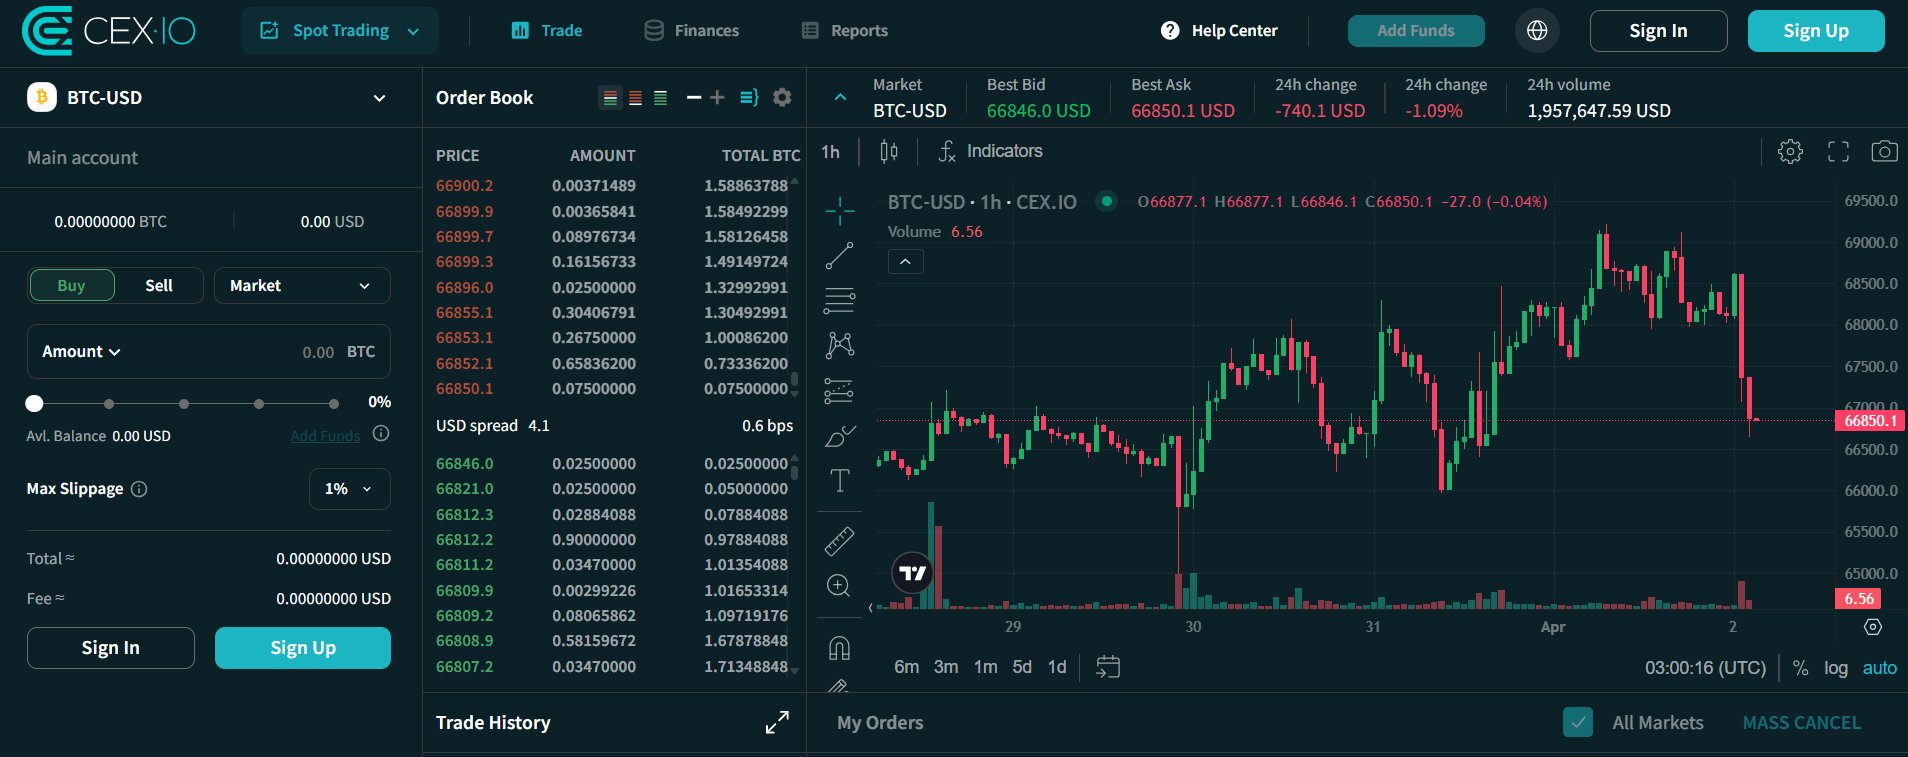Go to the Reports tab
1908x757 pixels.
(x=845, y=31)
